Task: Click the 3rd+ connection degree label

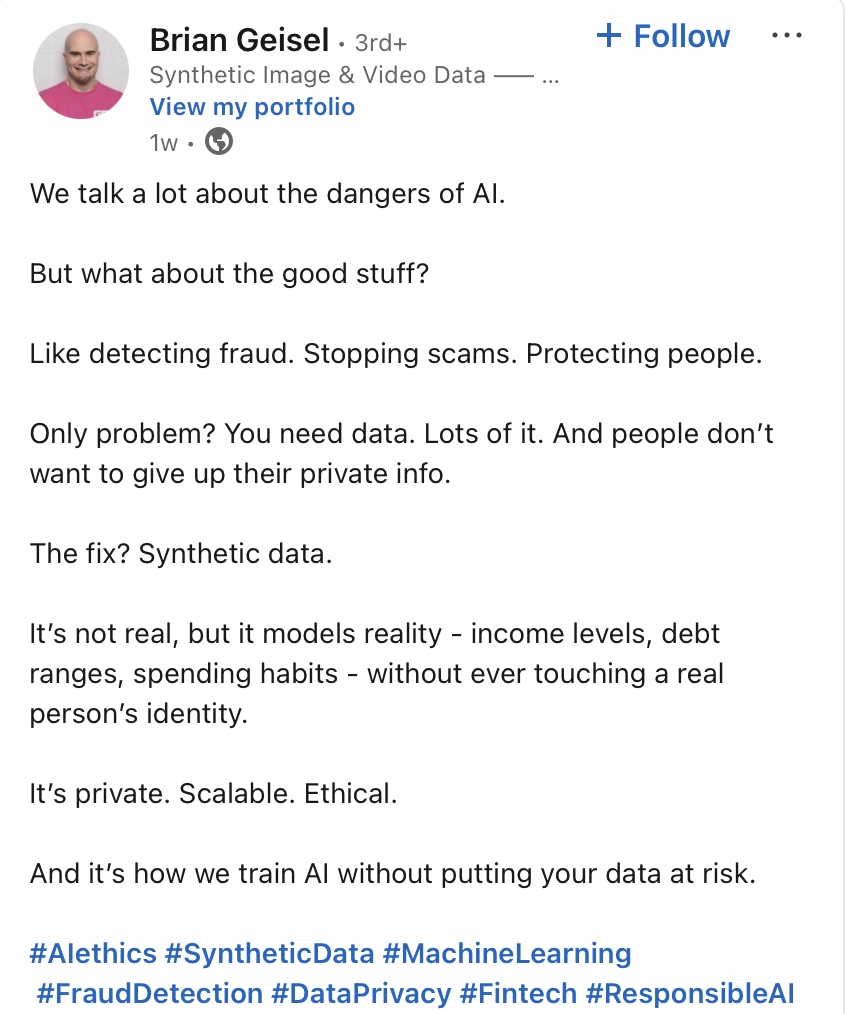Action: point(381,43)
